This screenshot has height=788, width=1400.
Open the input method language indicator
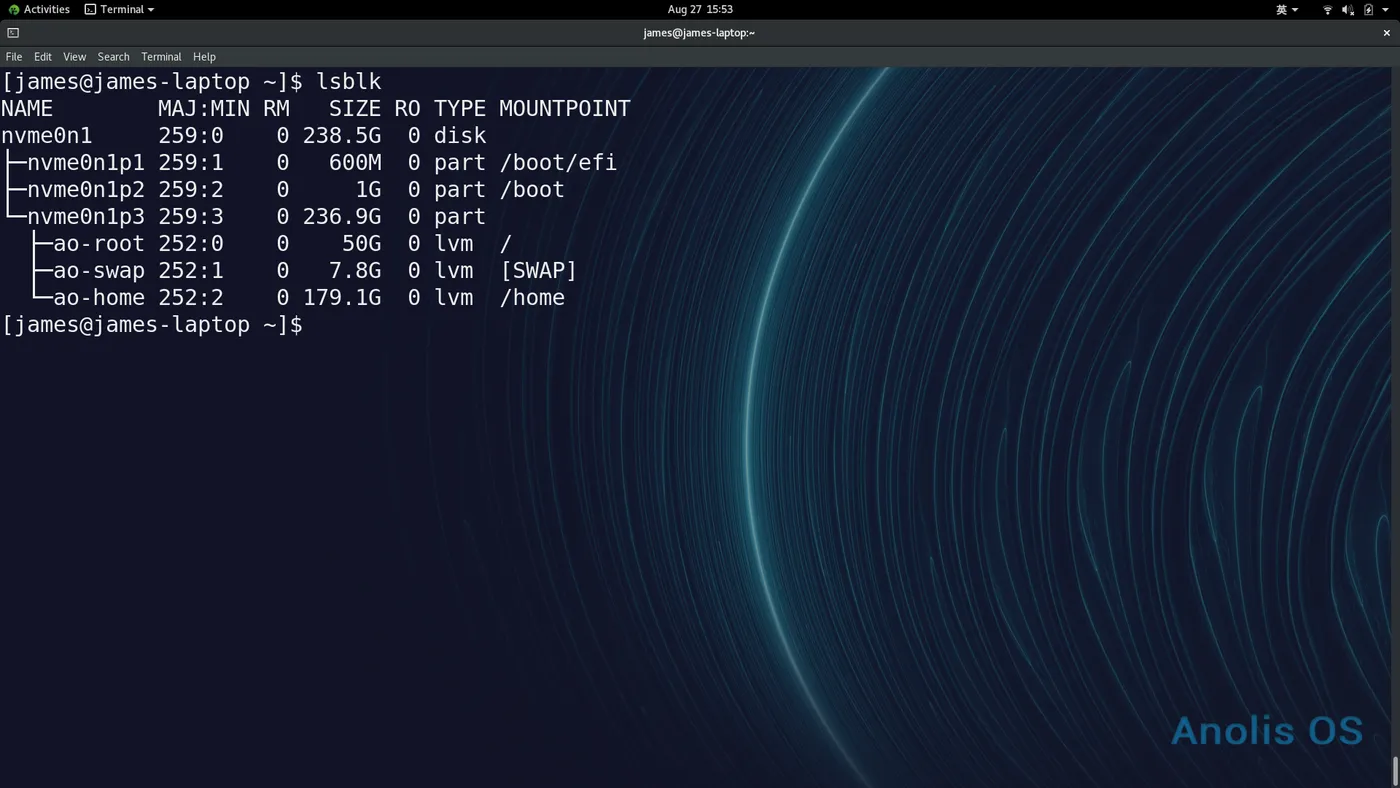click(x=1287, y=9)
